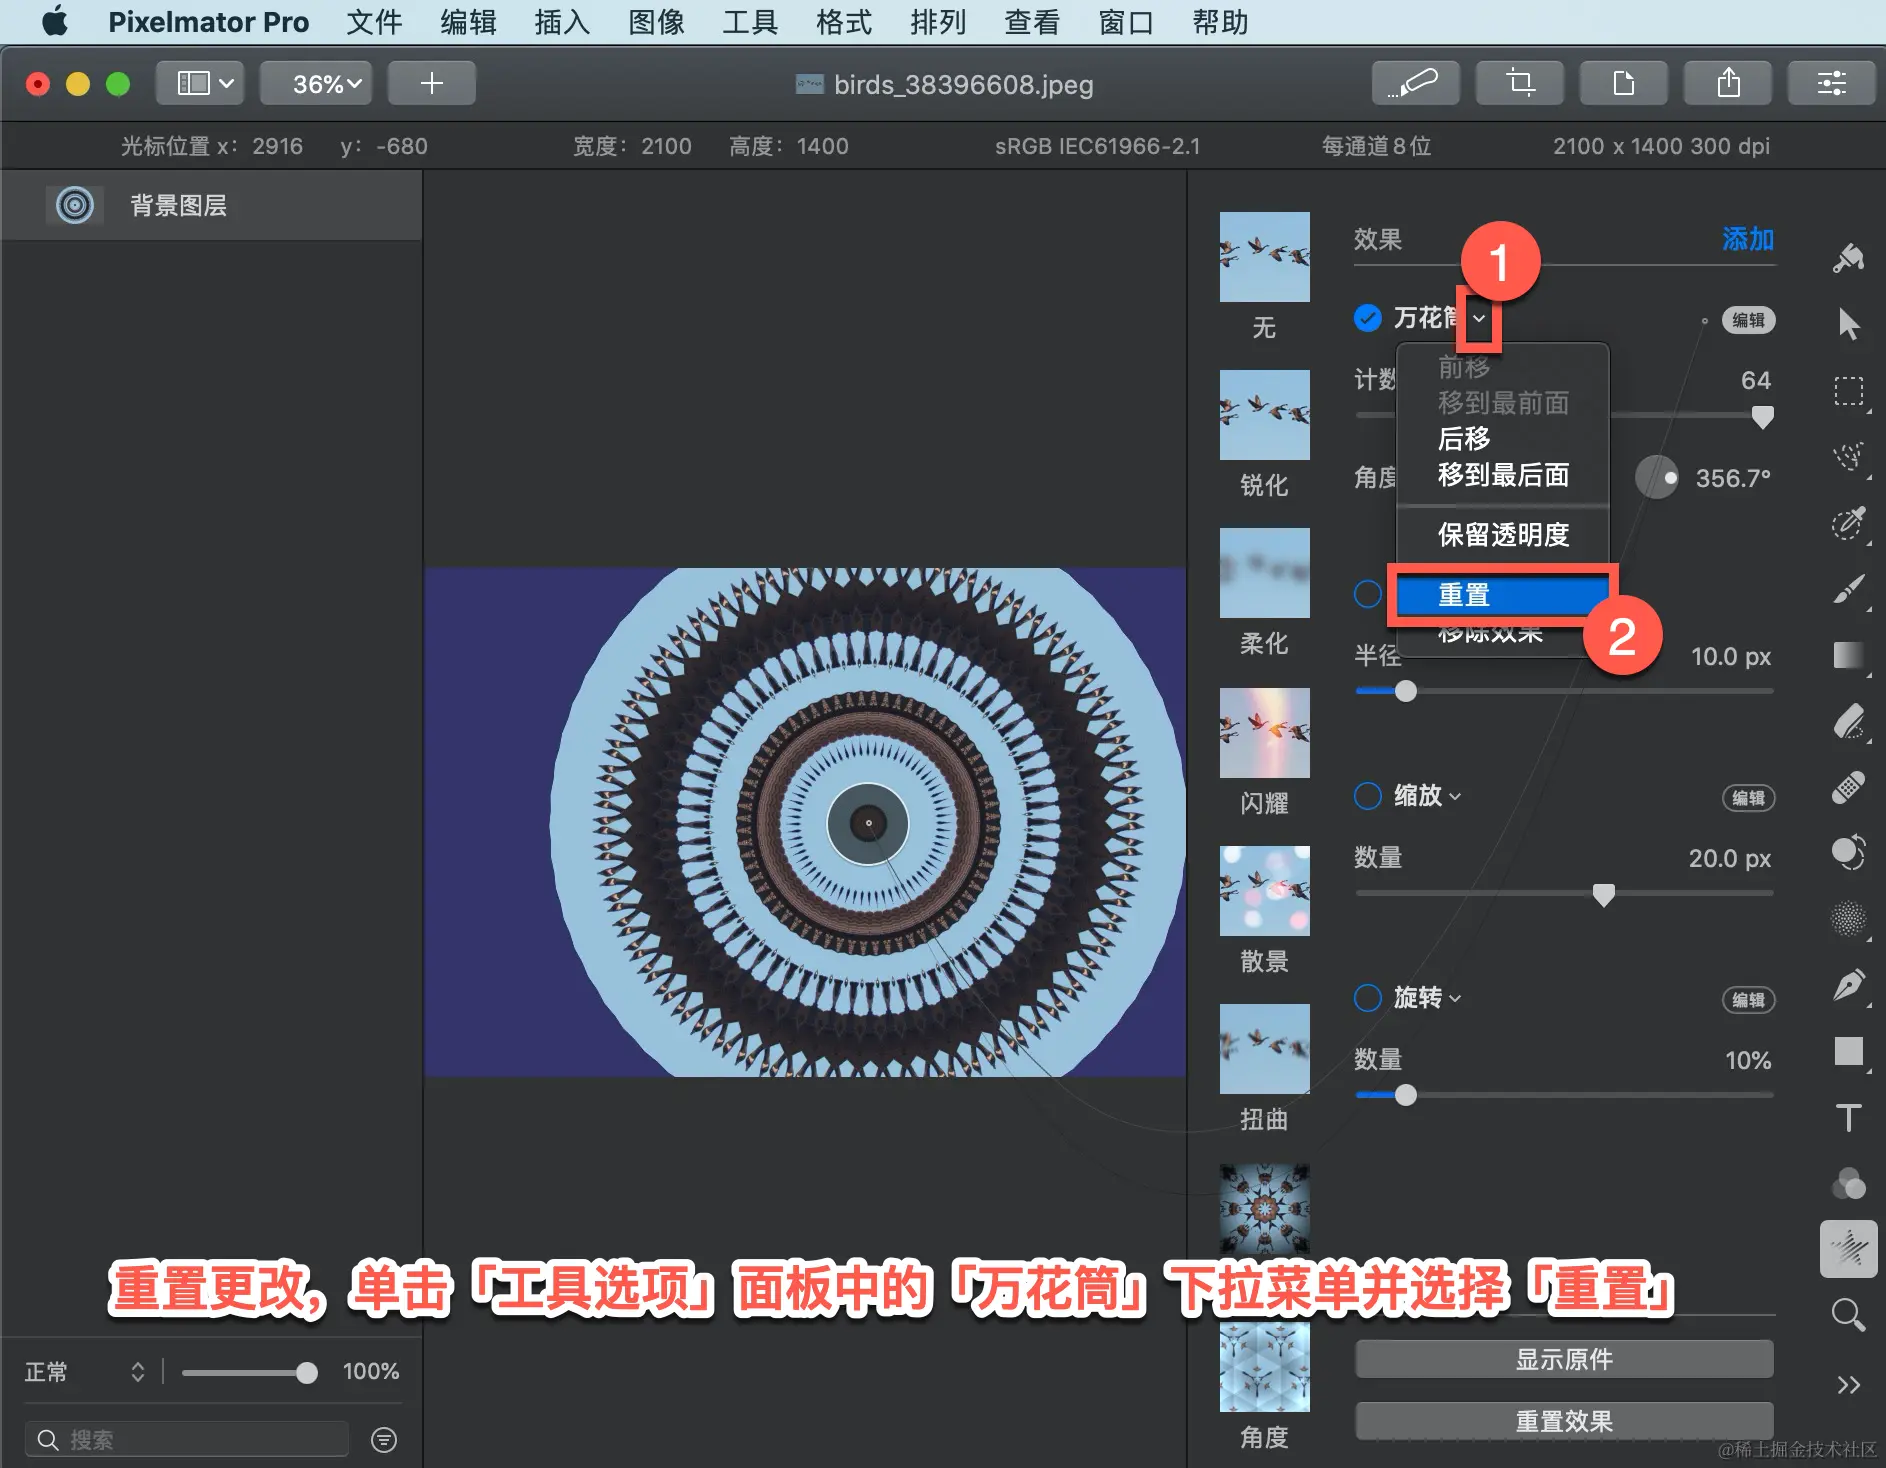Select the Style (paint bucket) tool
This screenshot has width=1886, height=1468.
(x=1848, y=258)
